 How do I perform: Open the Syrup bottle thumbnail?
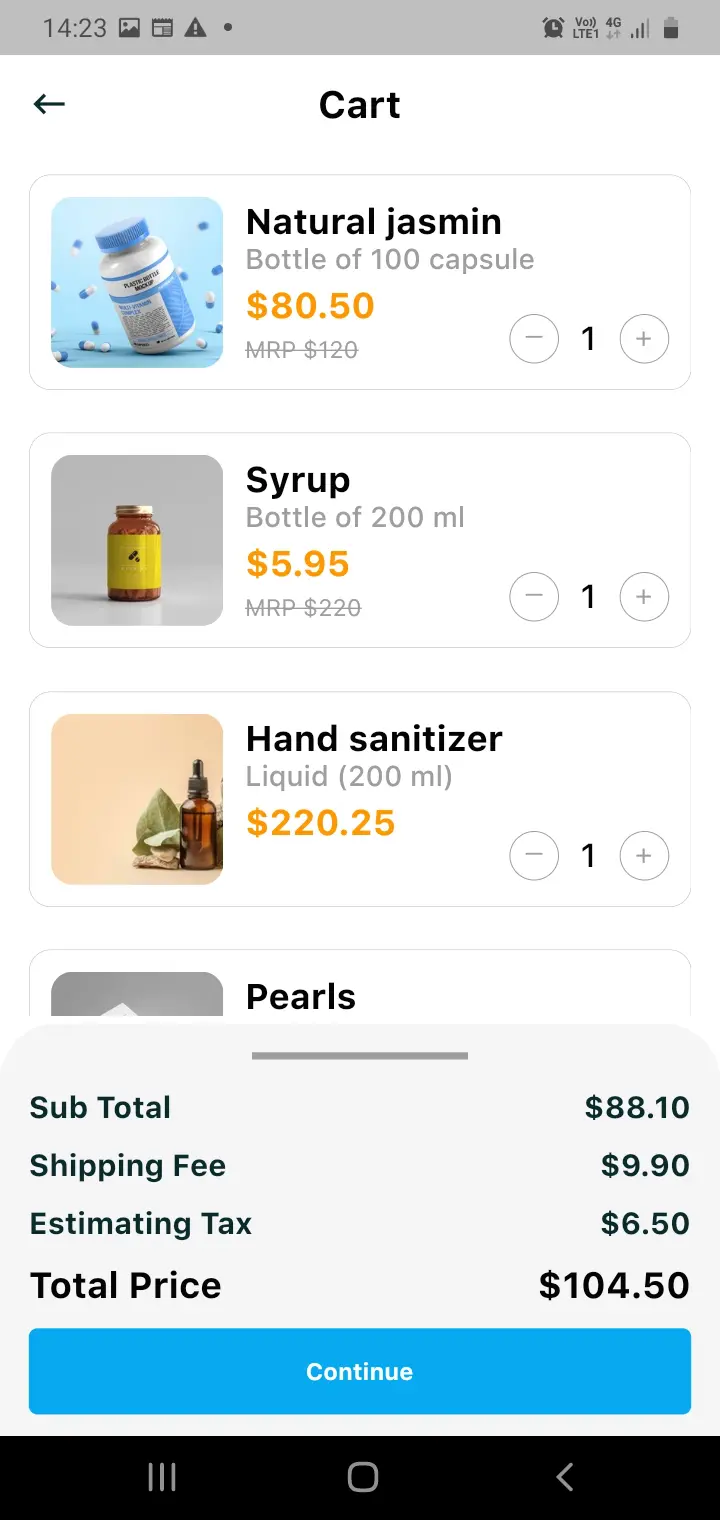(137, 540)
